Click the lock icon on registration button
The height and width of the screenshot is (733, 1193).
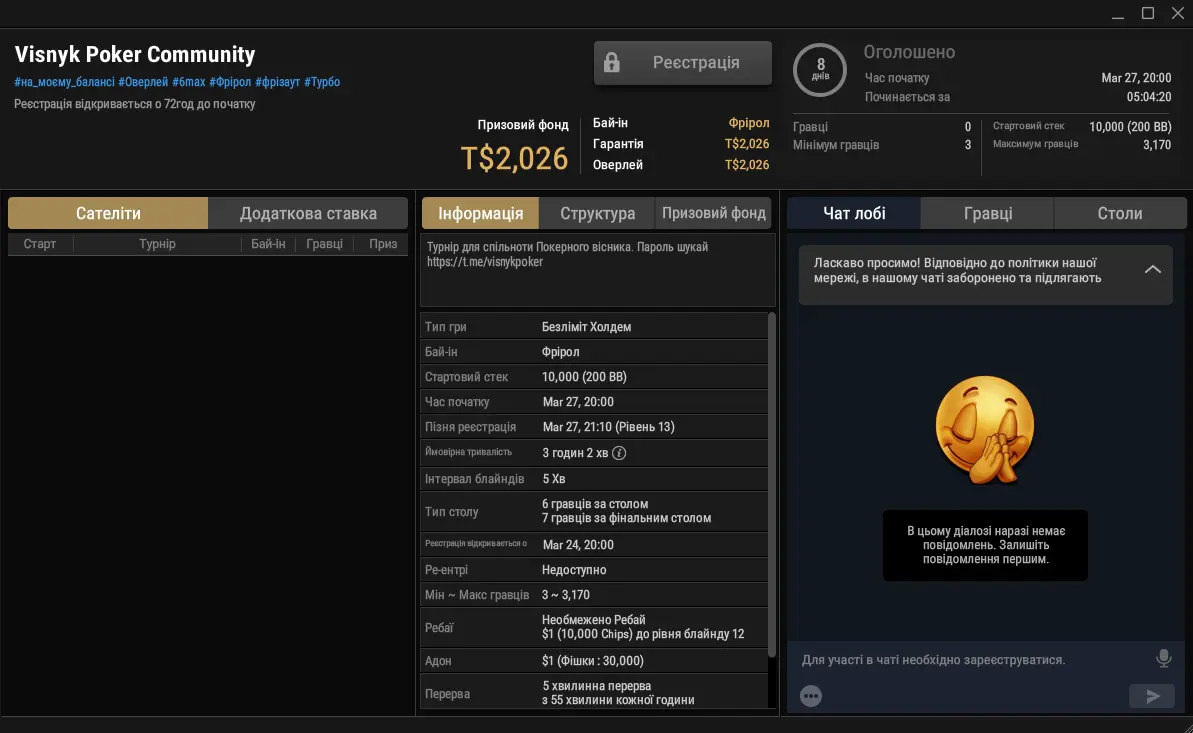612,63
